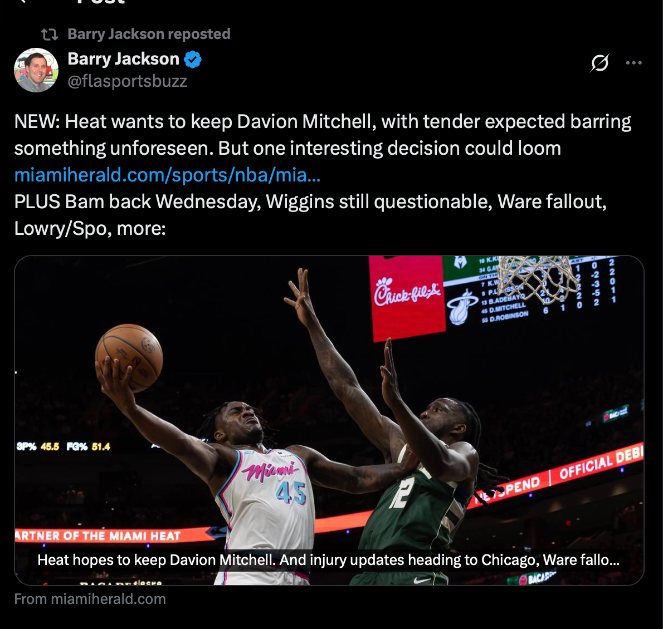Click the Chick-fil-A sign in the photo

point(407,296)
